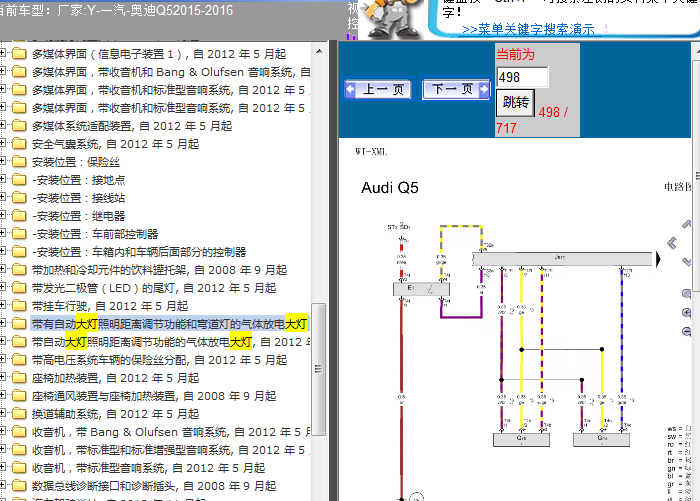Expand 带加热和冷却元件的饮料罐托架 node
The height and width of the screenshot is (501, 700).
(x=2, y=270)
